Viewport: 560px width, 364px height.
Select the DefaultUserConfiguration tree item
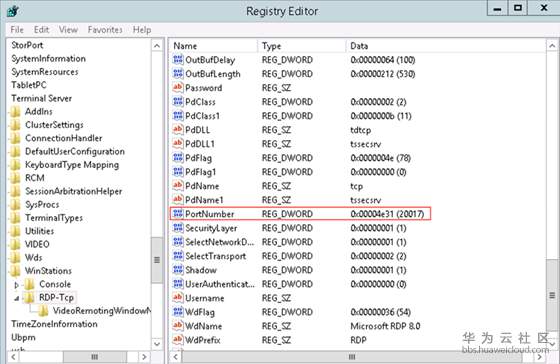click(x=75, y=151)
